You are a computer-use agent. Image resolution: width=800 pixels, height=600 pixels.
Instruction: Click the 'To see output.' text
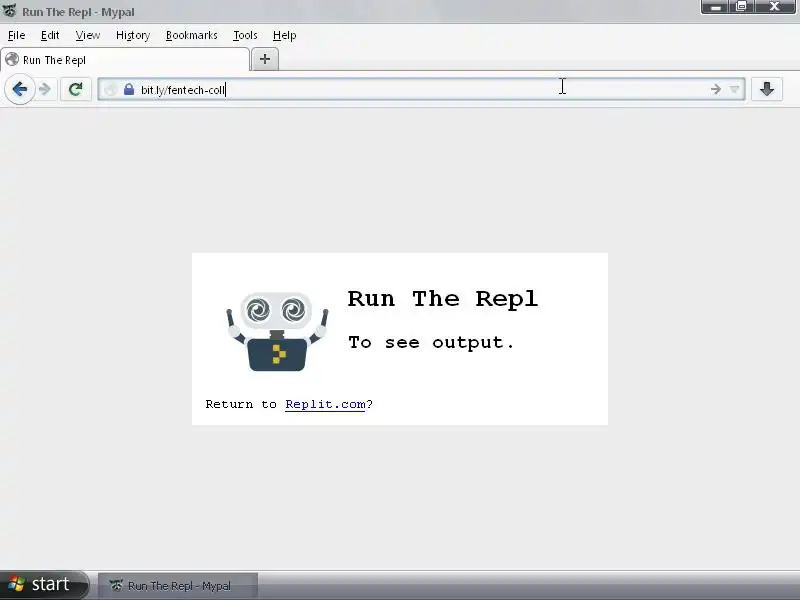click(431, 342)
